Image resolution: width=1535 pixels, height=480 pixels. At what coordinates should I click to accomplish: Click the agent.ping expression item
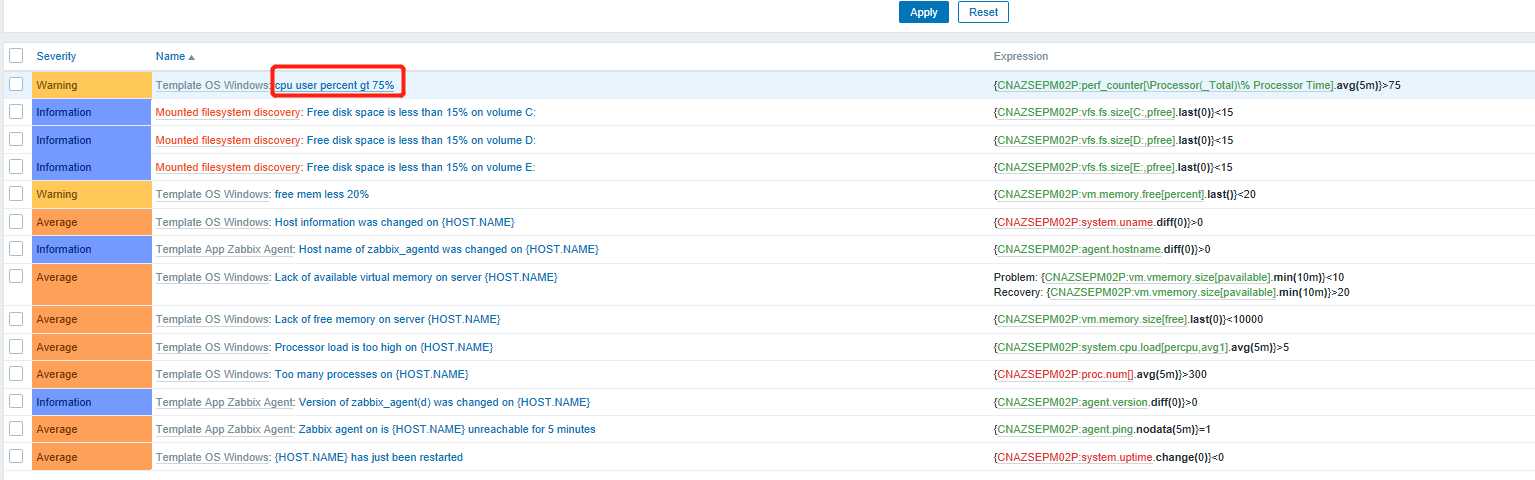click(1066, 429)
